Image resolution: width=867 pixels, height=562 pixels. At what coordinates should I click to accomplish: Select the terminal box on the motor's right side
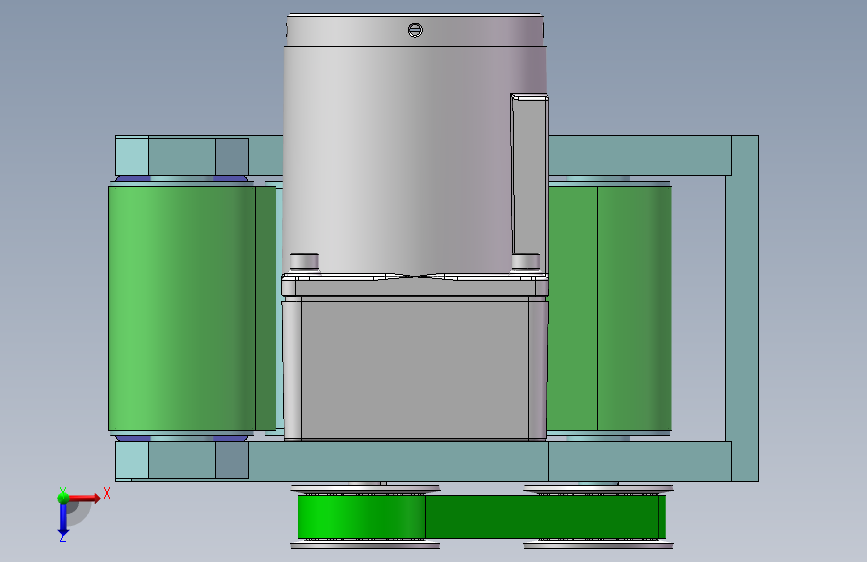click(530, 174)
